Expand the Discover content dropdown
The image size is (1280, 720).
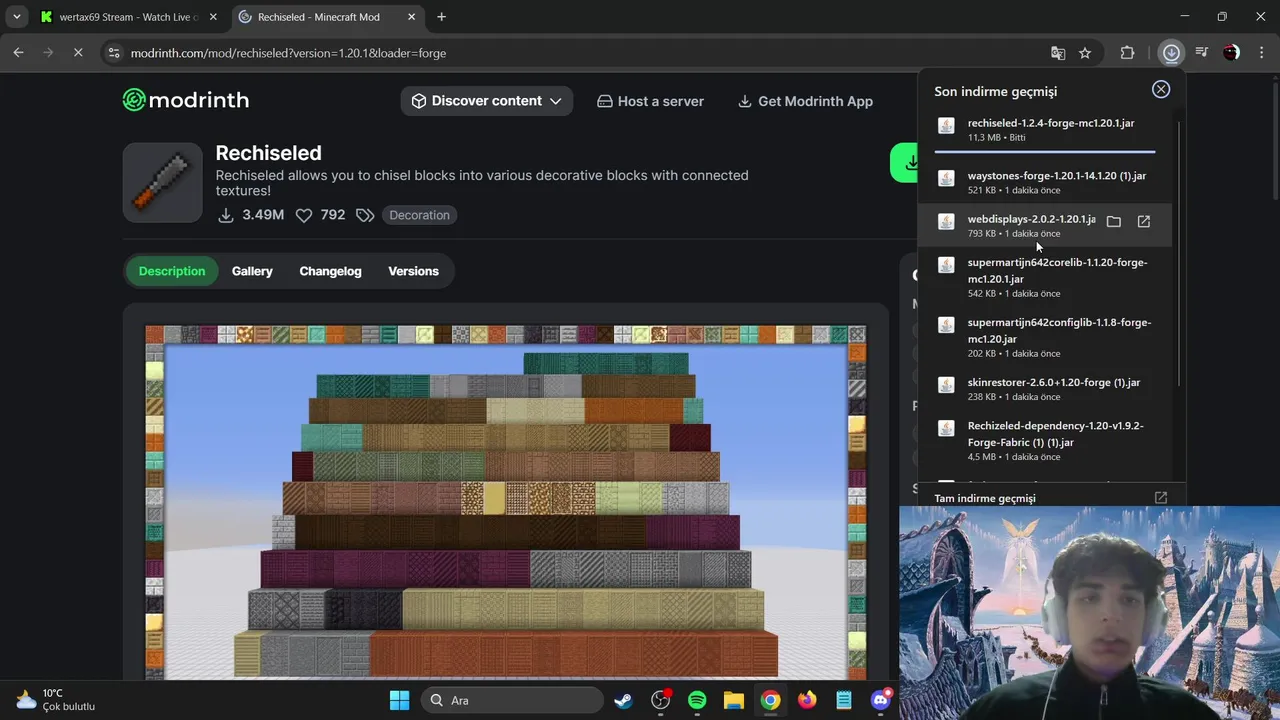[487, 101]
